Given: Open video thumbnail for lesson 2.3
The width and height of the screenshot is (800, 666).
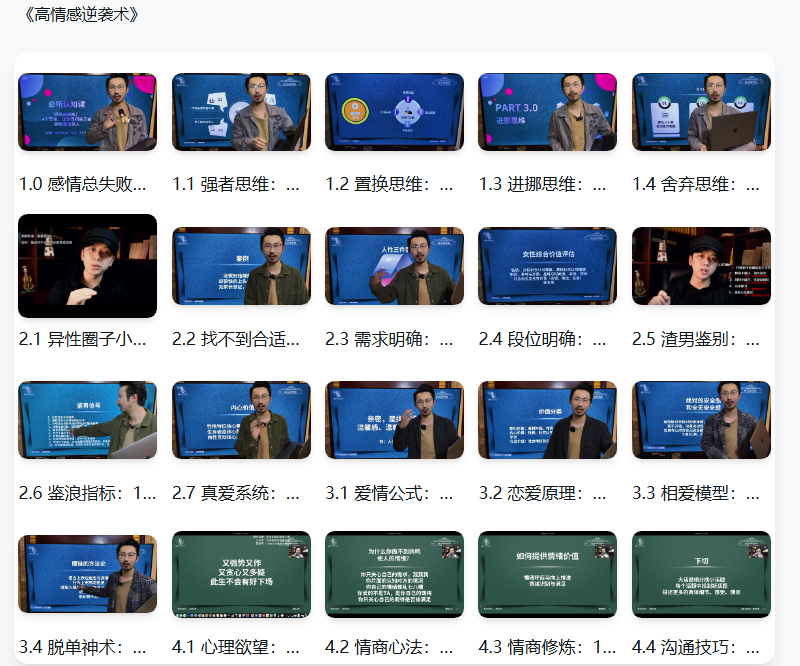Looking at the screenshot, I should tap(394, 266).
